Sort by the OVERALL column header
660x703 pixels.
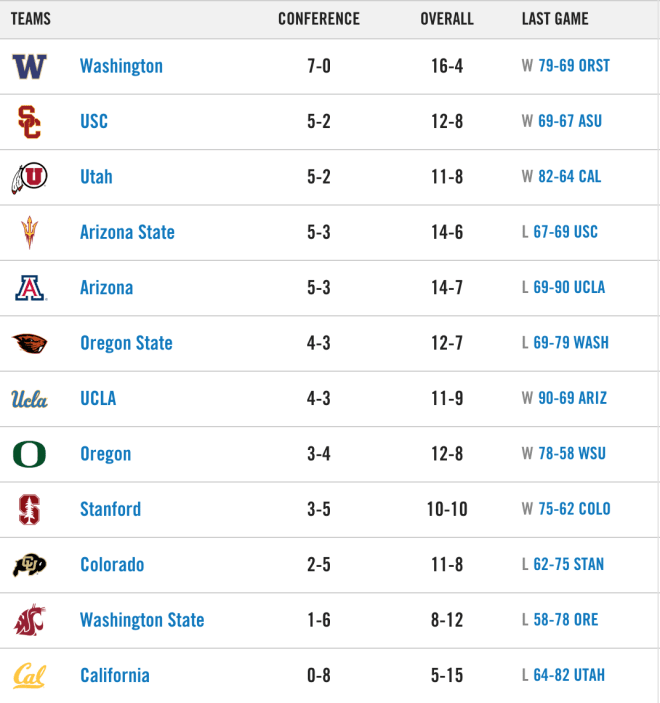pyautogui.click(x=447, y=19)
